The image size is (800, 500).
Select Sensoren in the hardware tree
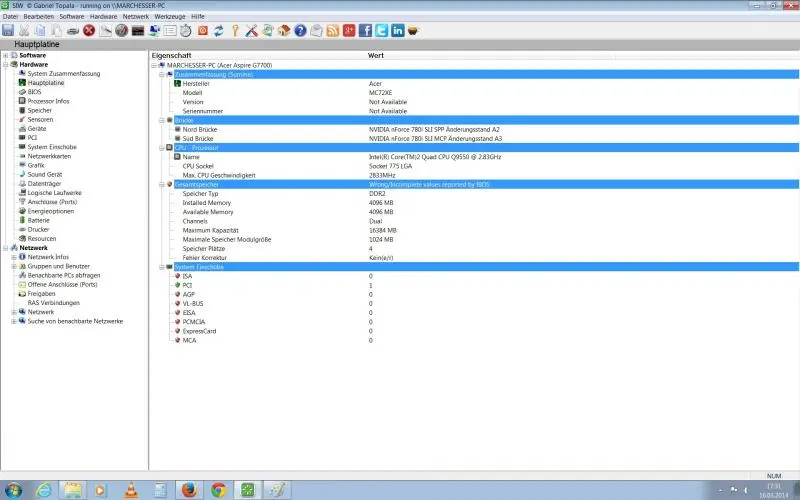pos(40,119)
